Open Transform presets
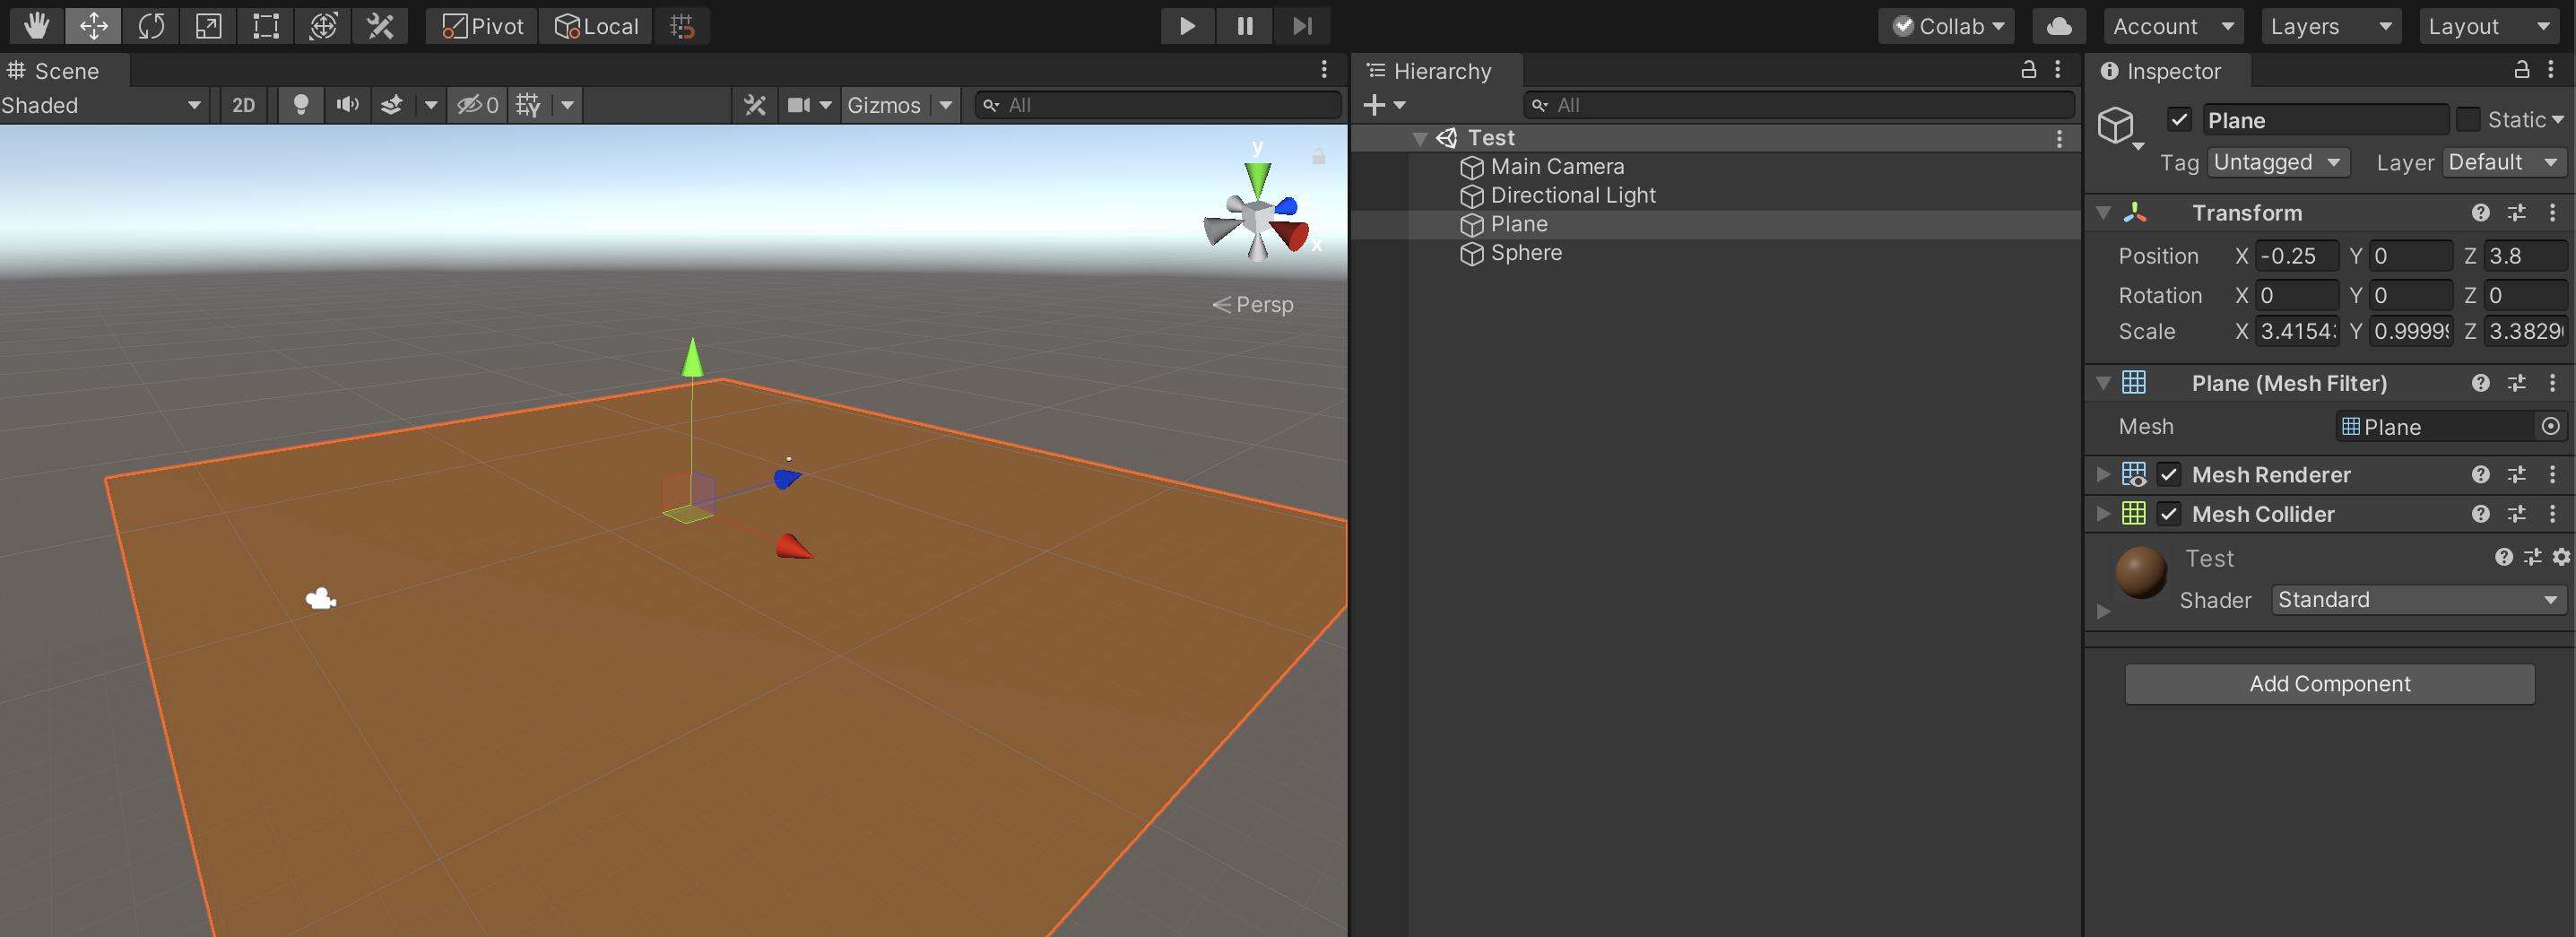This screenshot has width=2576, height=937. tap(2516, 213)
